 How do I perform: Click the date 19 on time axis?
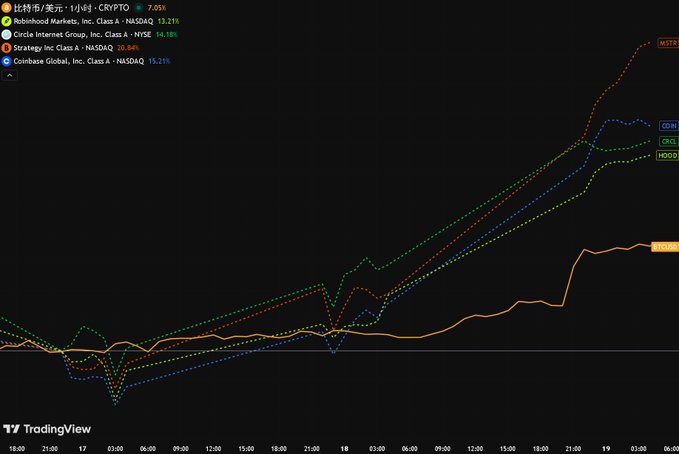(606, 449)
